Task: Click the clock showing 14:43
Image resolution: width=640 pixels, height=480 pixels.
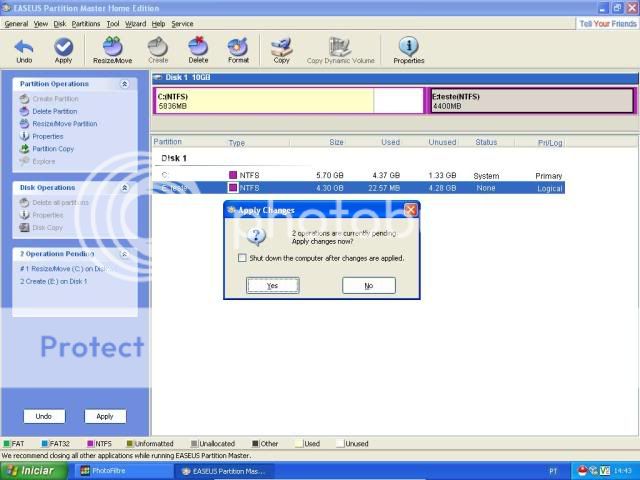Action: [x=622, y=471]
